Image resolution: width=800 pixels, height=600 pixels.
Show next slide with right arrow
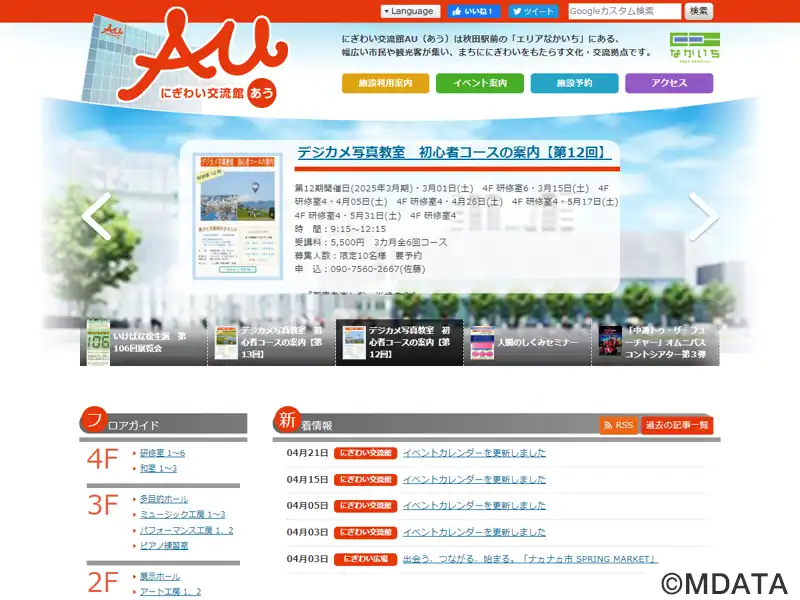pyautogui.click(x=704, y=216)
